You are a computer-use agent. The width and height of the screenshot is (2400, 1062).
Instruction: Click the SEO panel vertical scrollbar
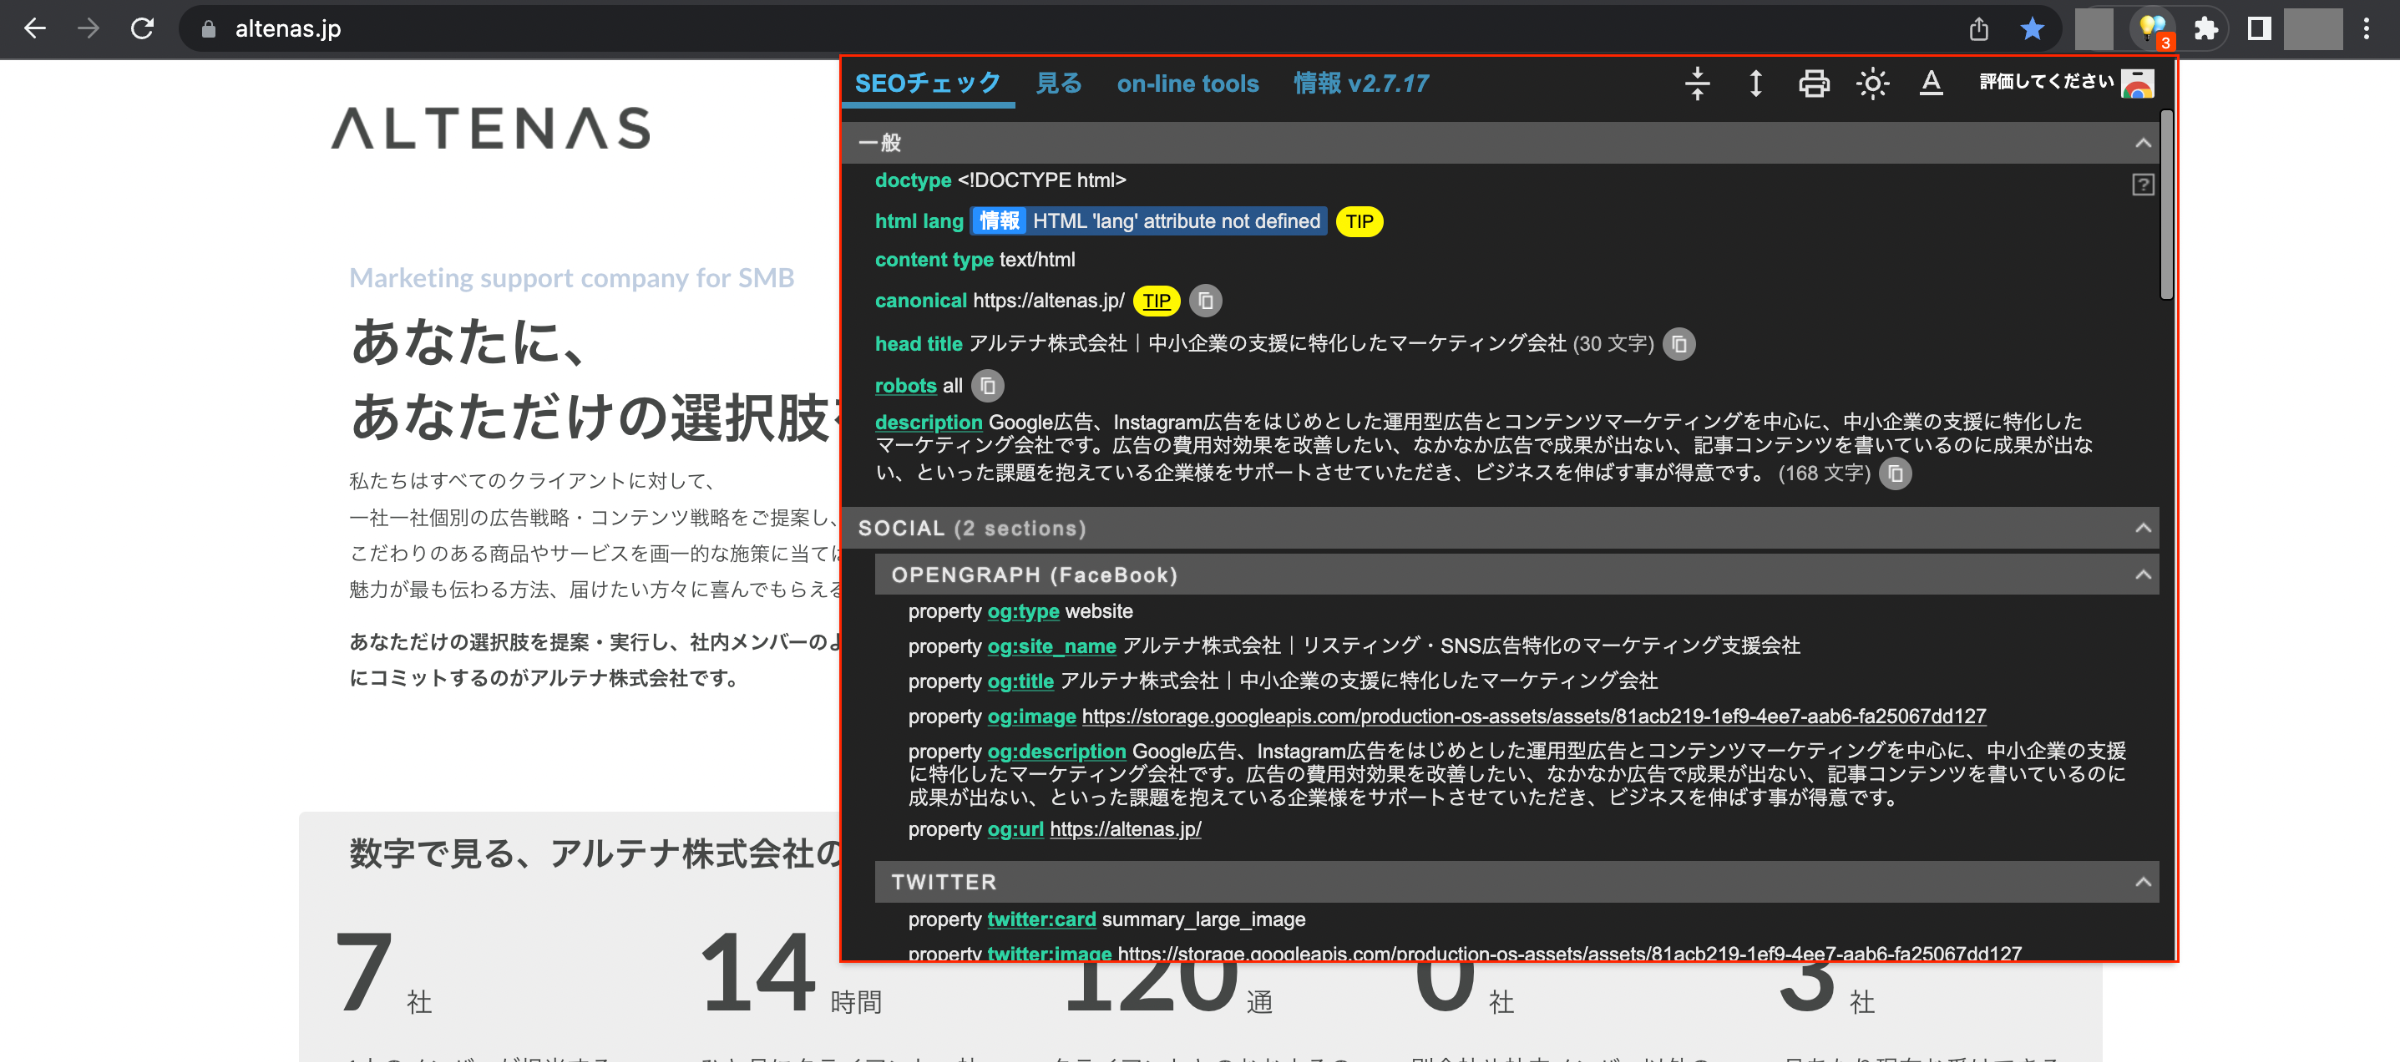[x=2166, y=205]
